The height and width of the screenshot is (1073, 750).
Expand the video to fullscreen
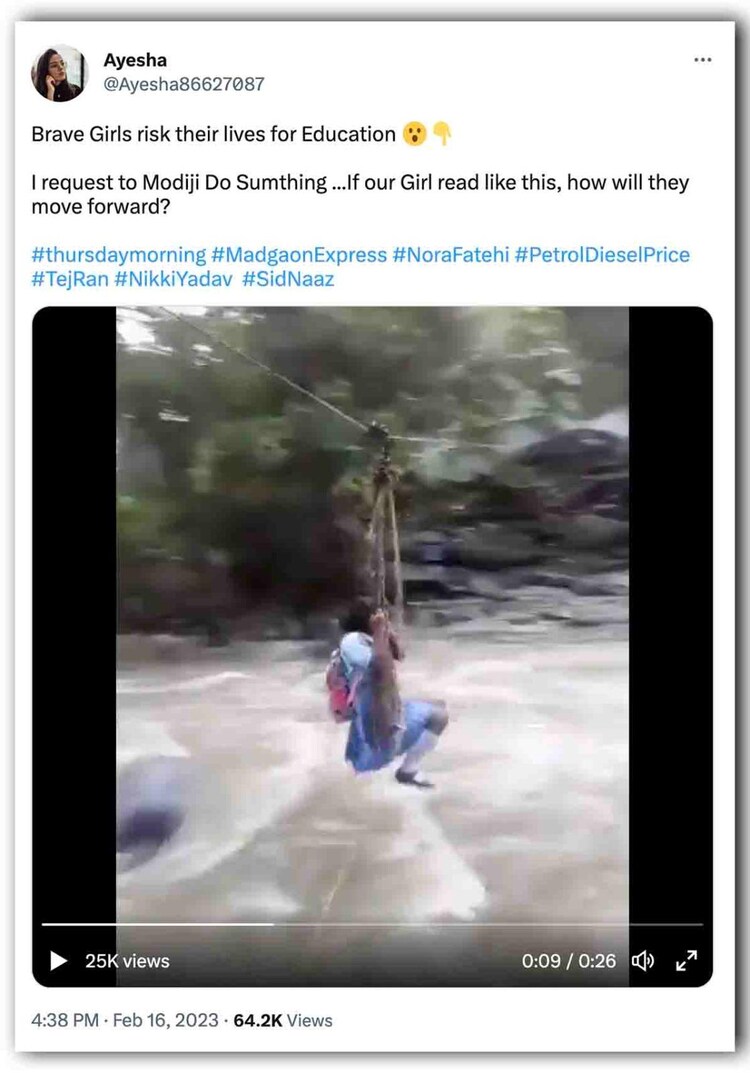pyautogui.click(x=686, y=961)
